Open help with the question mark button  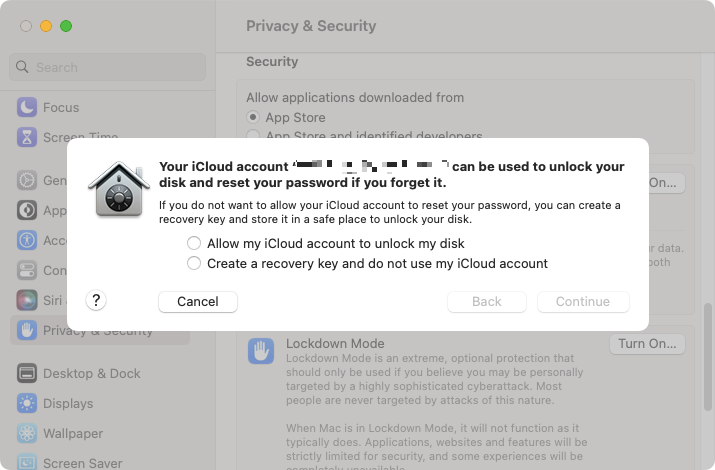(x=96, y=300)
